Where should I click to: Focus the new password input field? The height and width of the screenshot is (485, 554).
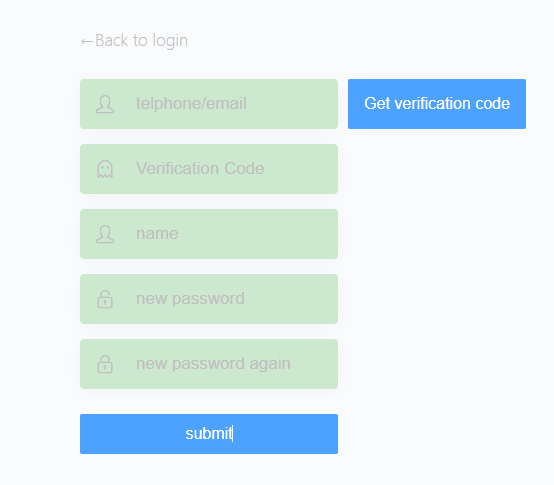click(209, 299)
